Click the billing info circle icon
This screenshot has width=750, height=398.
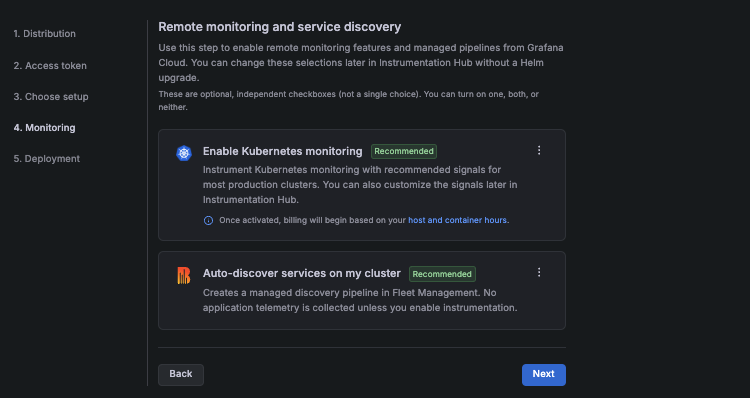coord(209,221)
